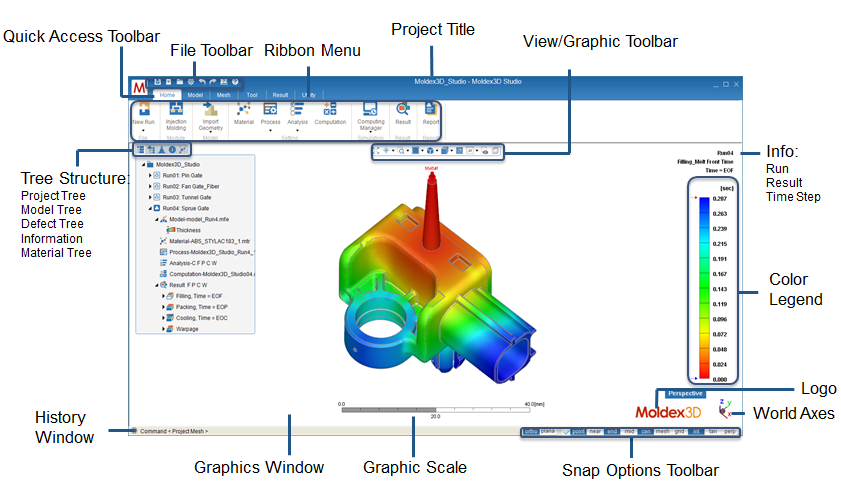This screenshot has height=486, width=841.
Task: Click the Import Geometry ribbon icon
Action: coord(211,109)
